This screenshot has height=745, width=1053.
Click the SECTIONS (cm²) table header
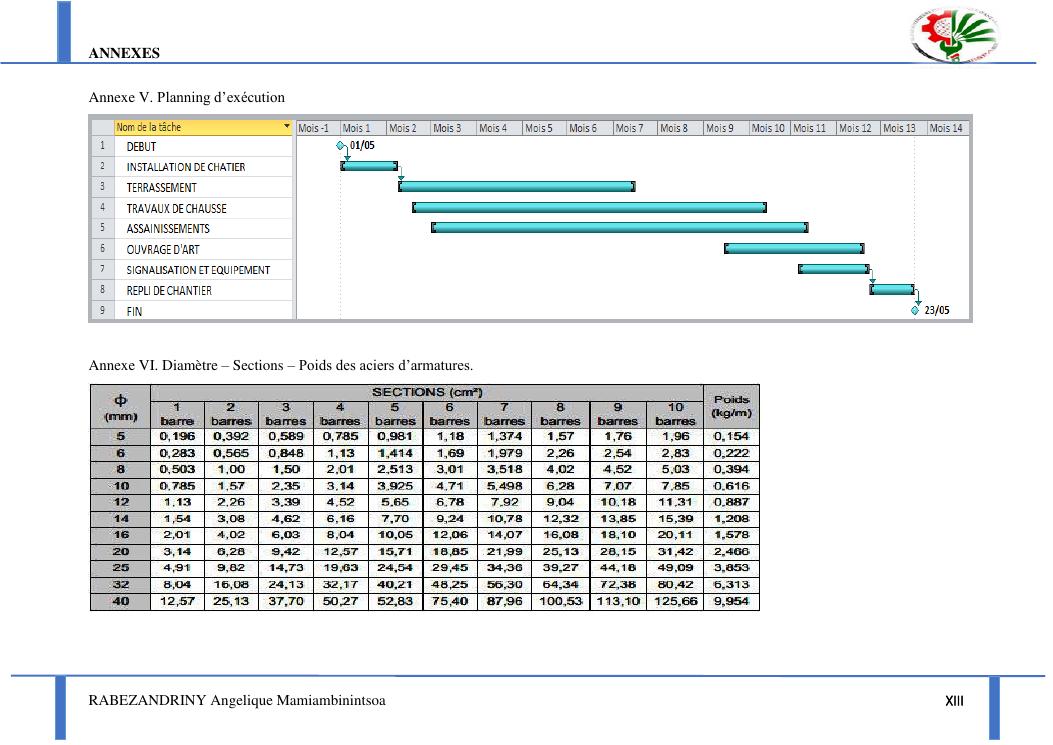(427, 392)
